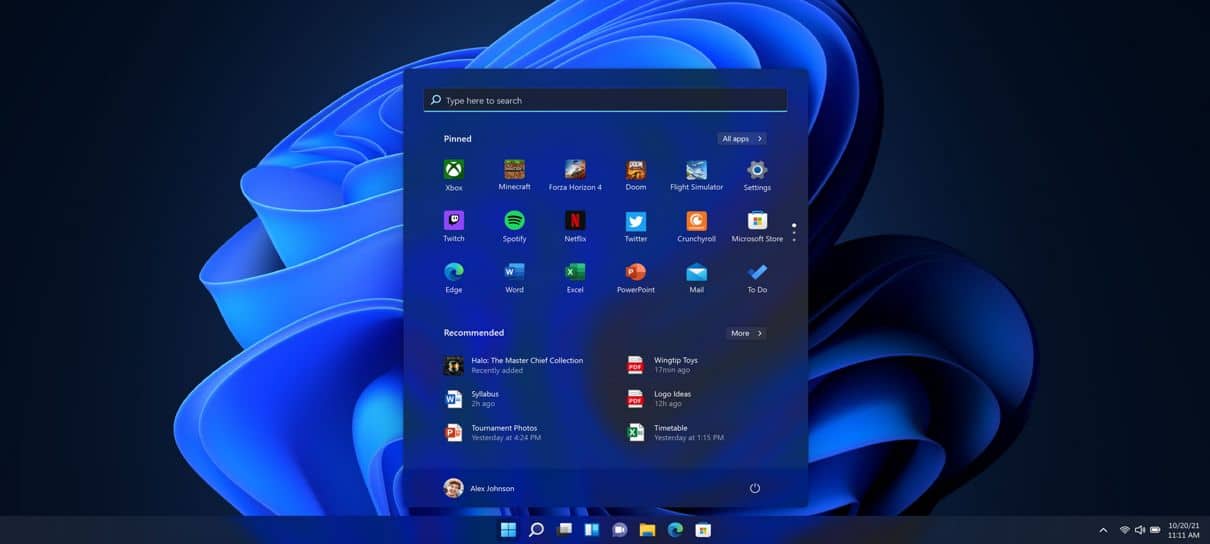The width and height of the screenshot is (1210, 544).
Task: Click the Type here to search field
Action: point(605,100)
